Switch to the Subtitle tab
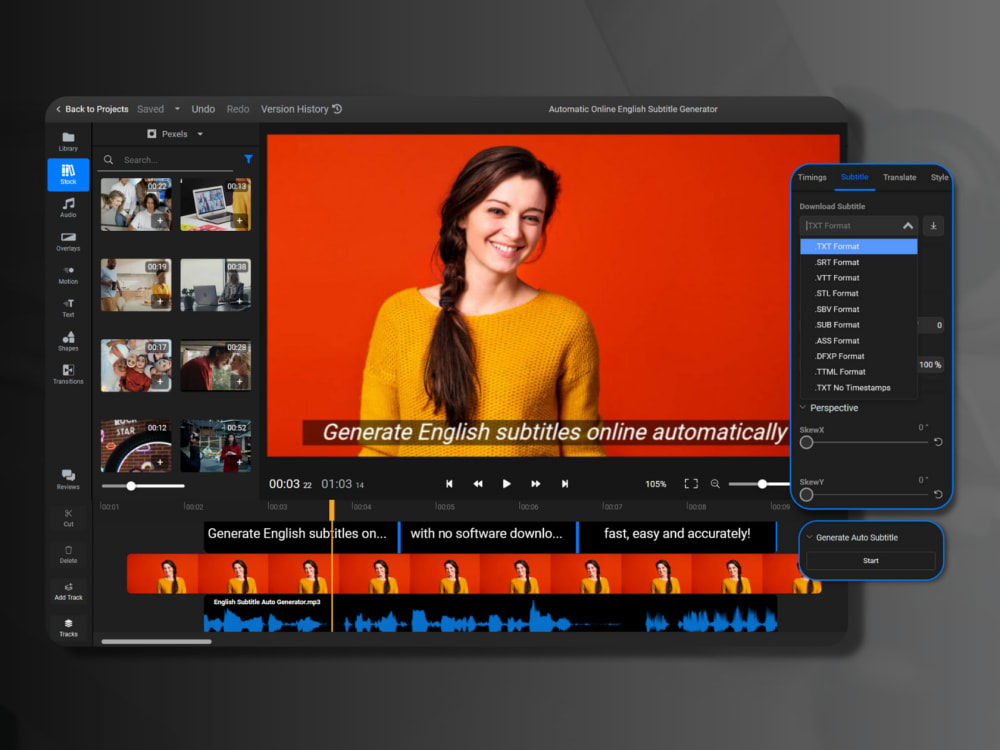Image resolution: width=1000 pixels, height=750 pixels. [x=855, y=177]
